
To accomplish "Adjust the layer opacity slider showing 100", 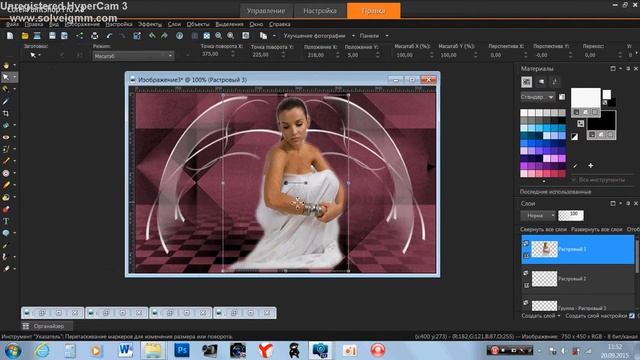I will point(571,216).
